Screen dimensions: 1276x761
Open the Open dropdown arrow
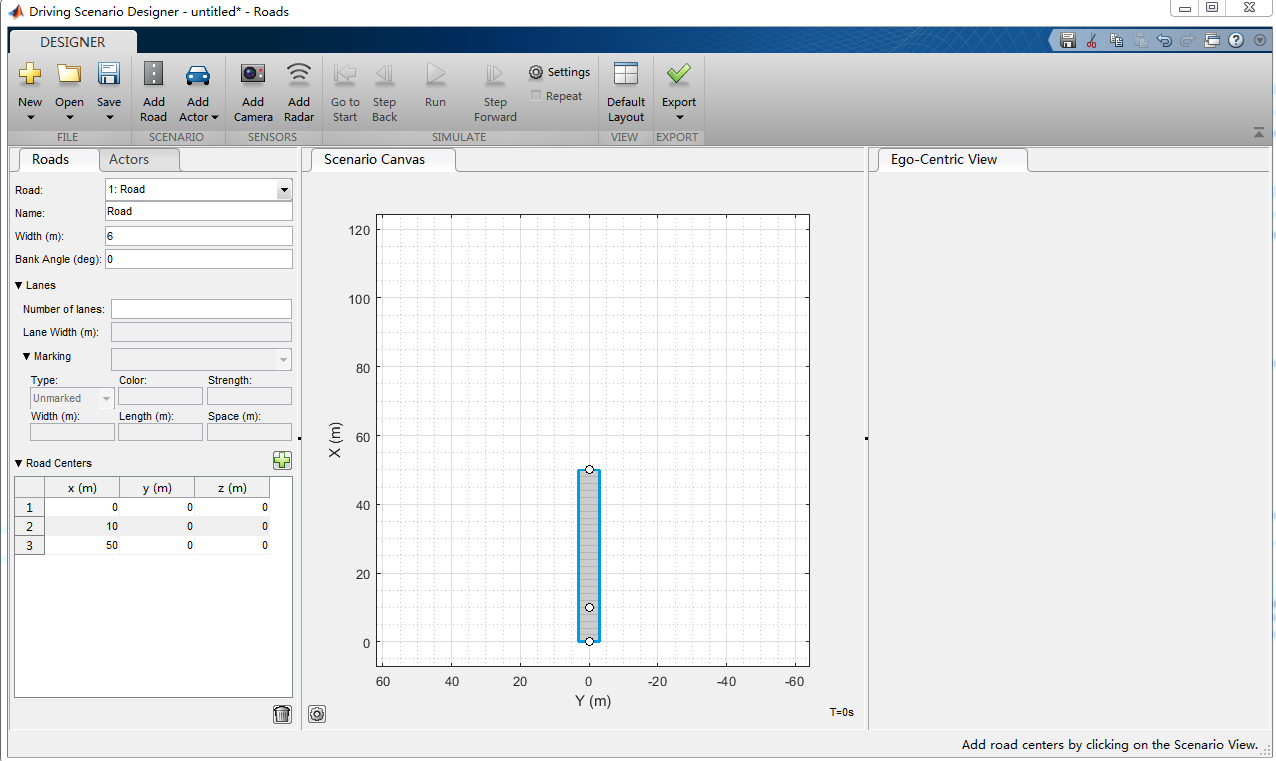tap(69, 118)
